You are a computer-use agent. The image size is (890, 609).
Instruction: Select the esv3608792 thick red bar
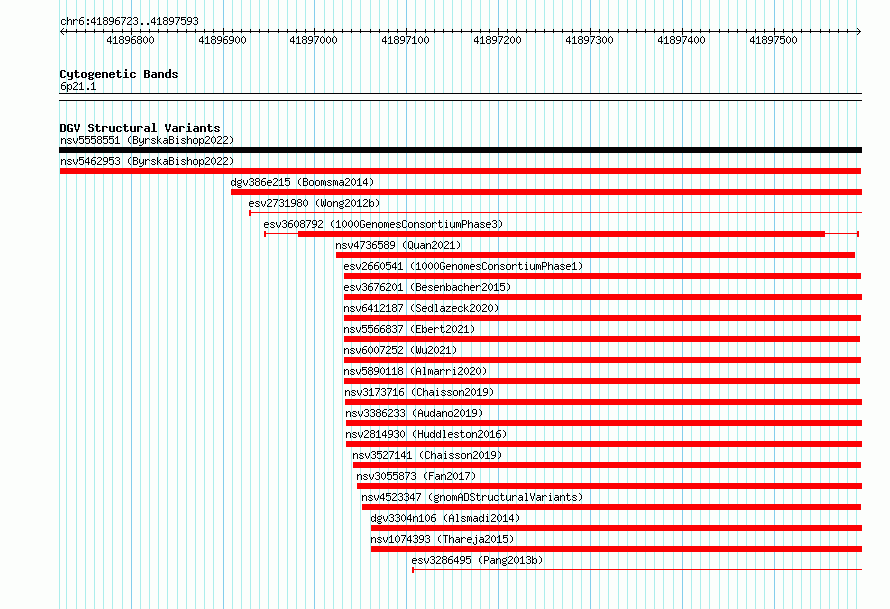pos(561,234)
